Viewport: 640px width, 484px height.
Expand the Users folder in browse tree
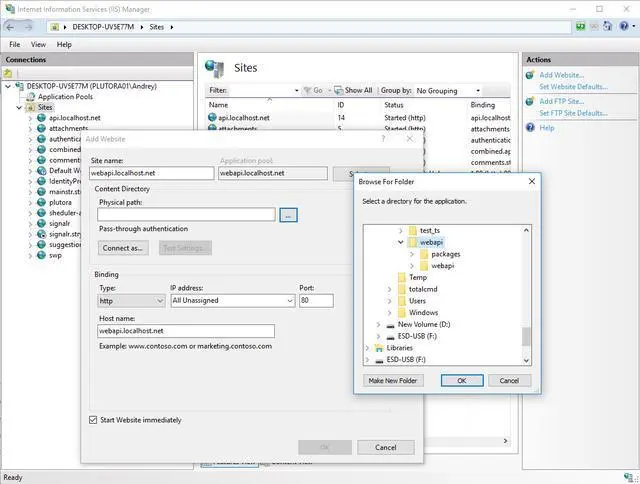coord(390,301)
